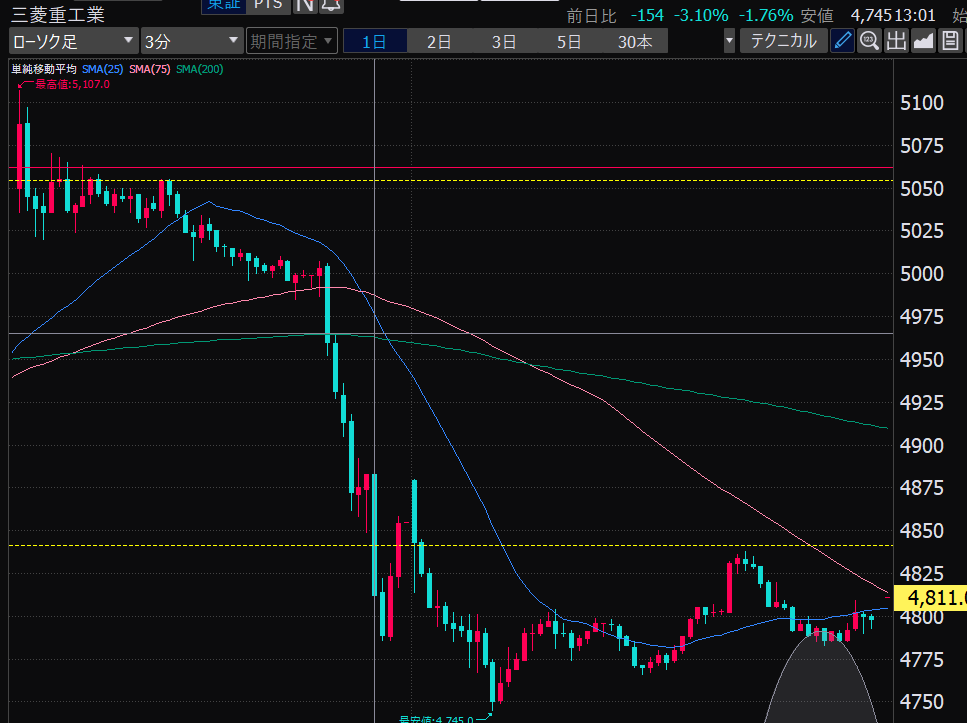967x723 pixels.
Task: Click the area chart icon
Action: point(923,41)
